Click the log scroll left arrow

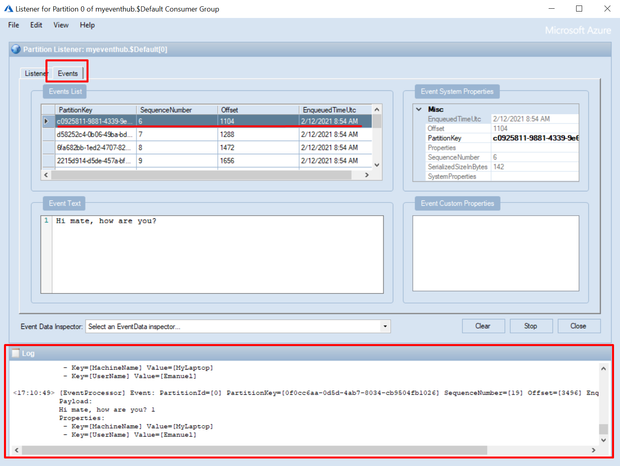[17, 450]
